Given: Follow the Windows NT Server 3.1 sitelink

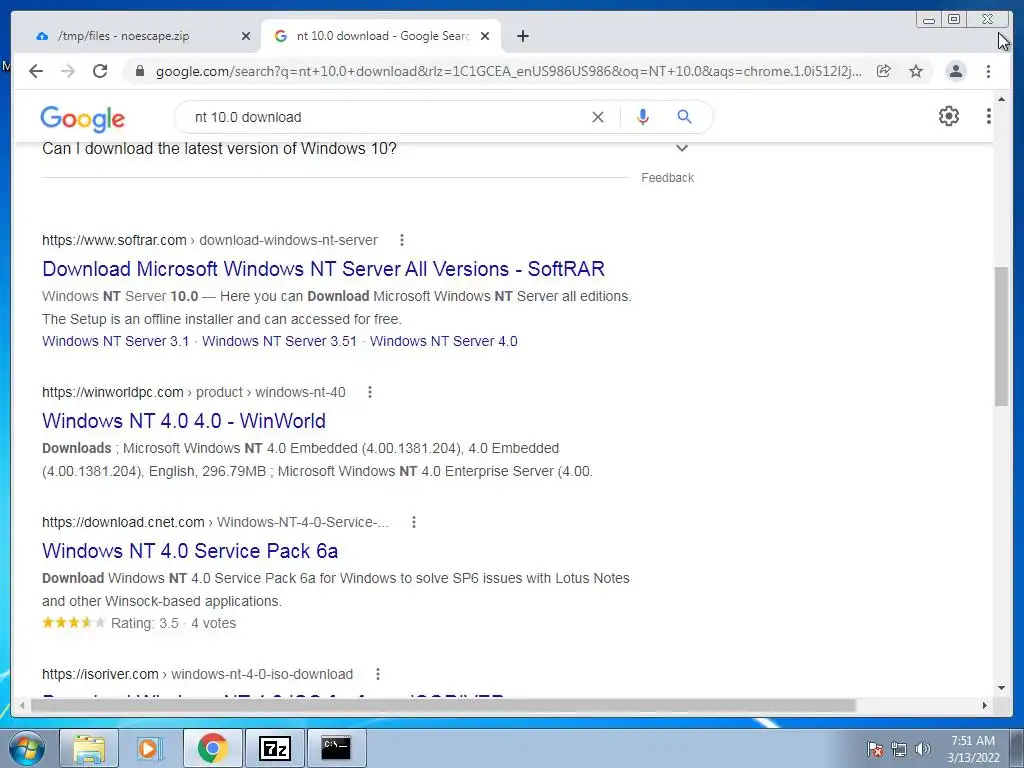Looking at the screenshot, I should coord(116,341).
